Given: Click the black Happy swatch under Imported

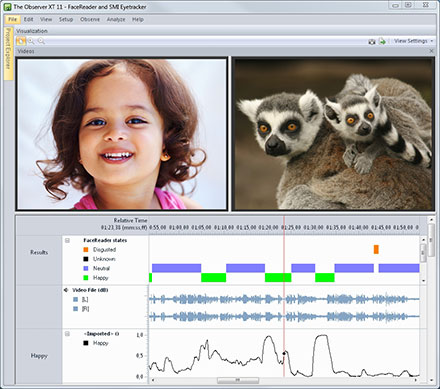Looking at the screenshot, I should pos(86,343).
